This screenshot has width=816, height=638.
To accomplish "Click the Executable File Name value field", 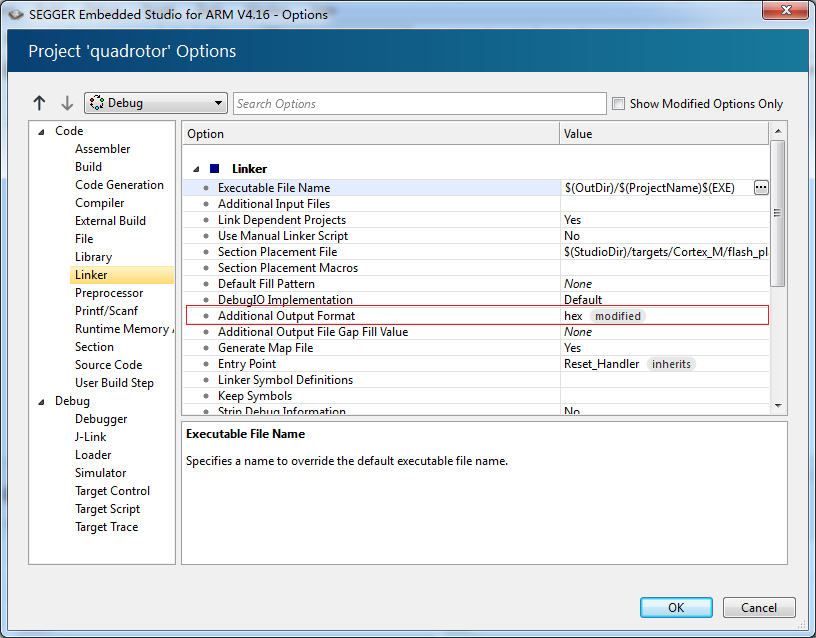I will (x=657, y=187).
